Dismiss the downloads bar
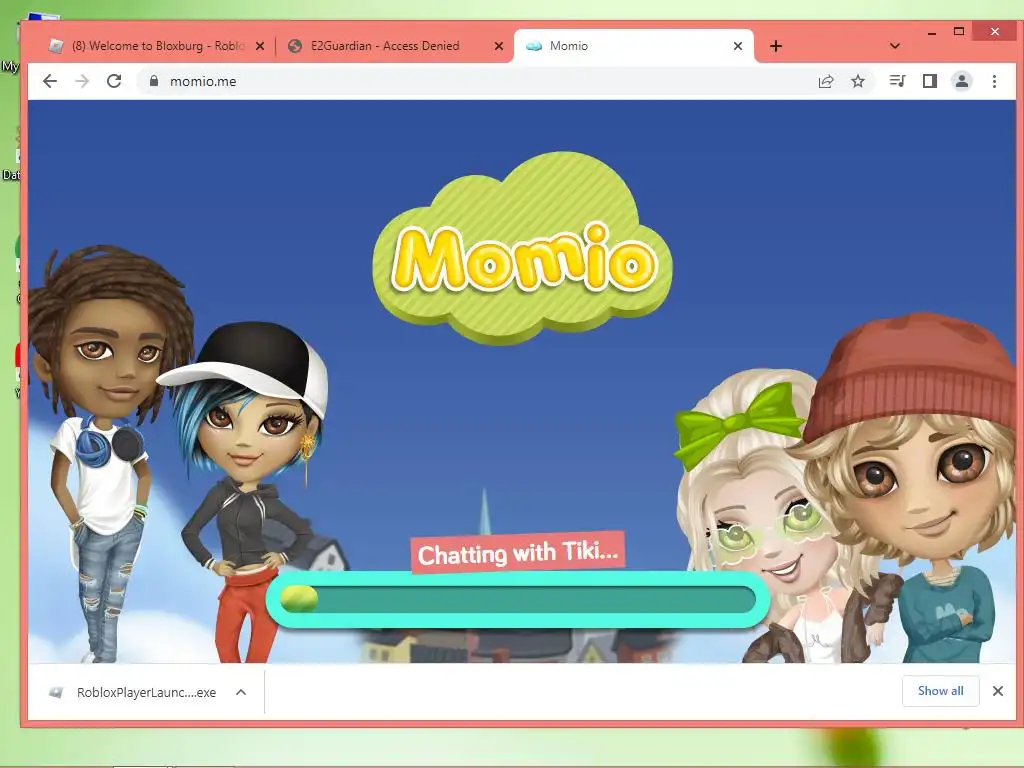 coord(998,691)
